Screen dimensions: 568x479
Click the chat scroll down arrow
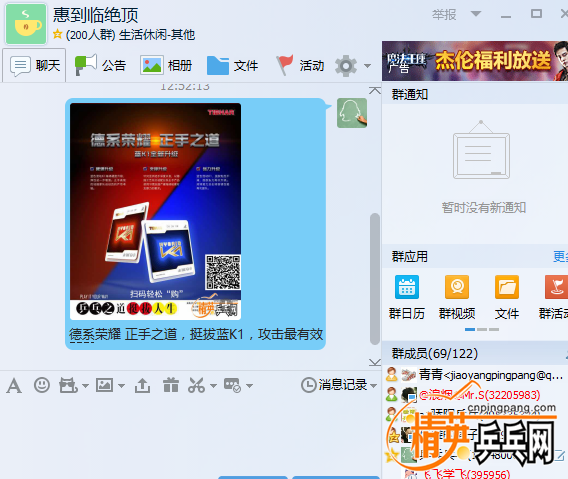tap(375, 362)
